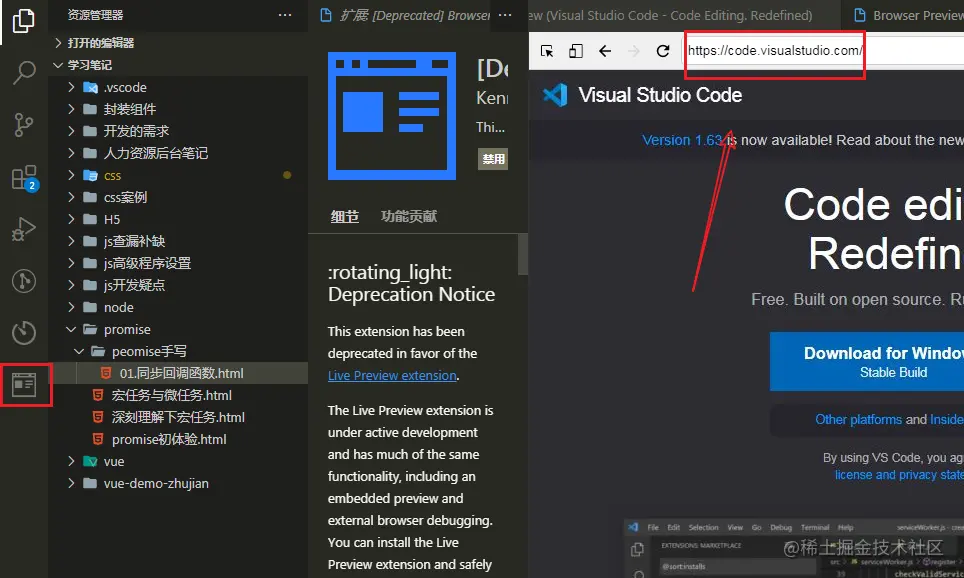Open Browser Preview from activity bar
964x578 pixels.
(24, 384)
